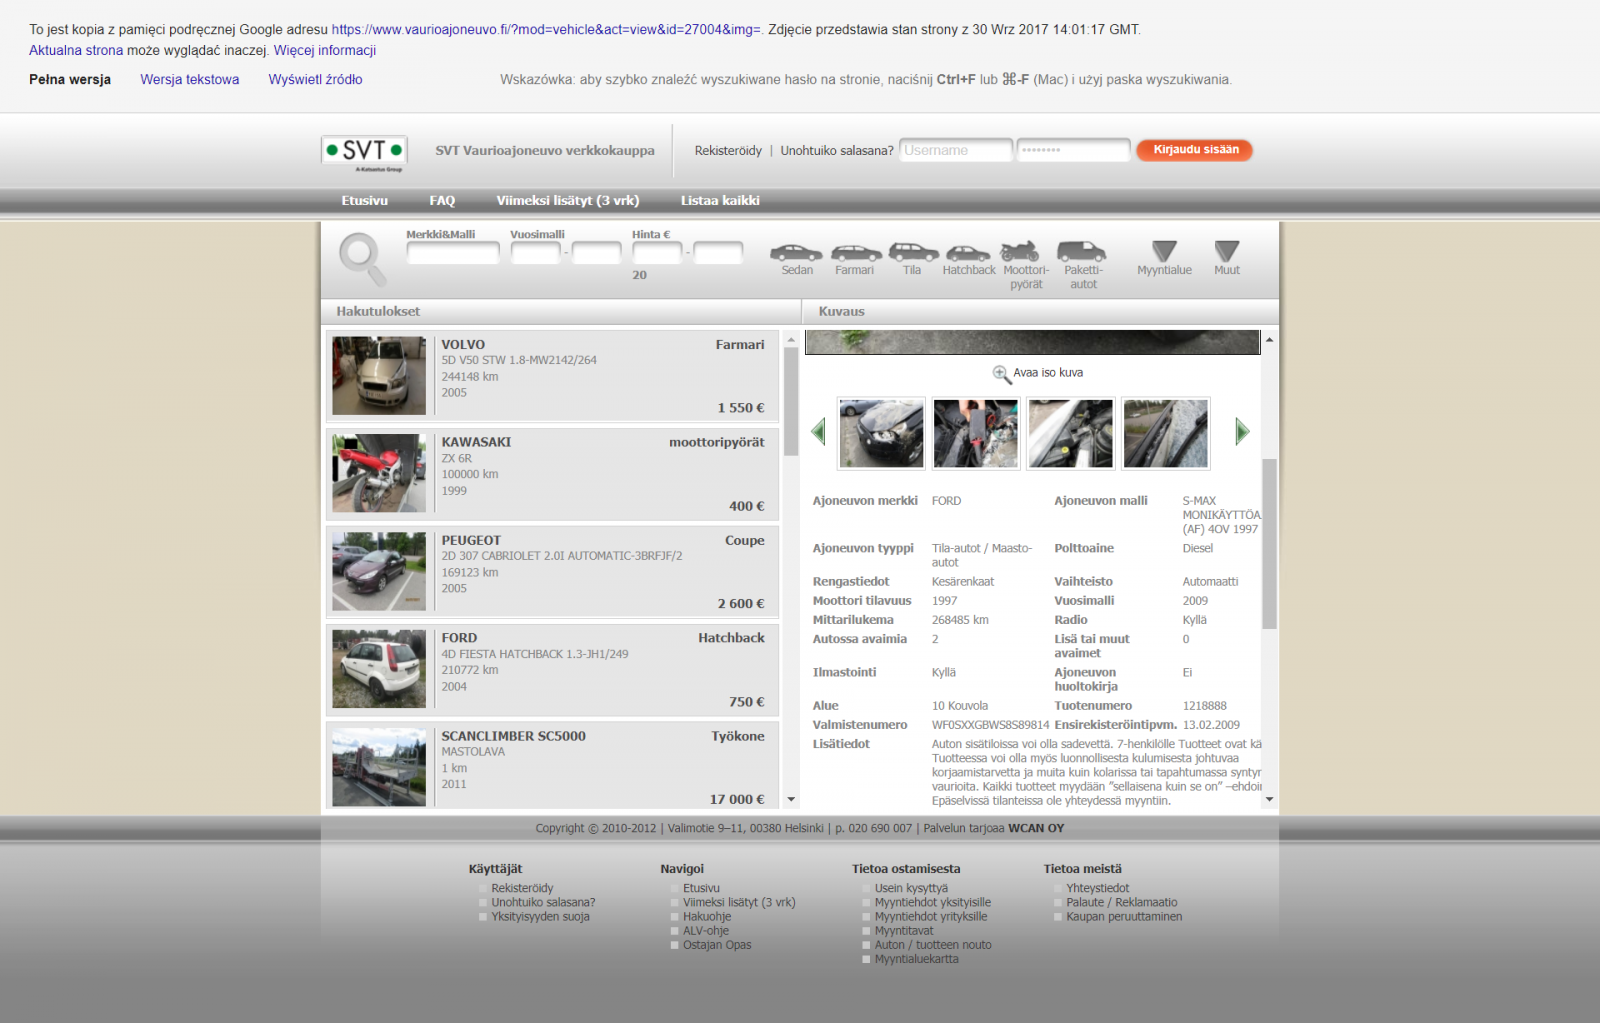Open third gallery thumbnail of car hood

pyautogui.click(x=1071, y=433)
